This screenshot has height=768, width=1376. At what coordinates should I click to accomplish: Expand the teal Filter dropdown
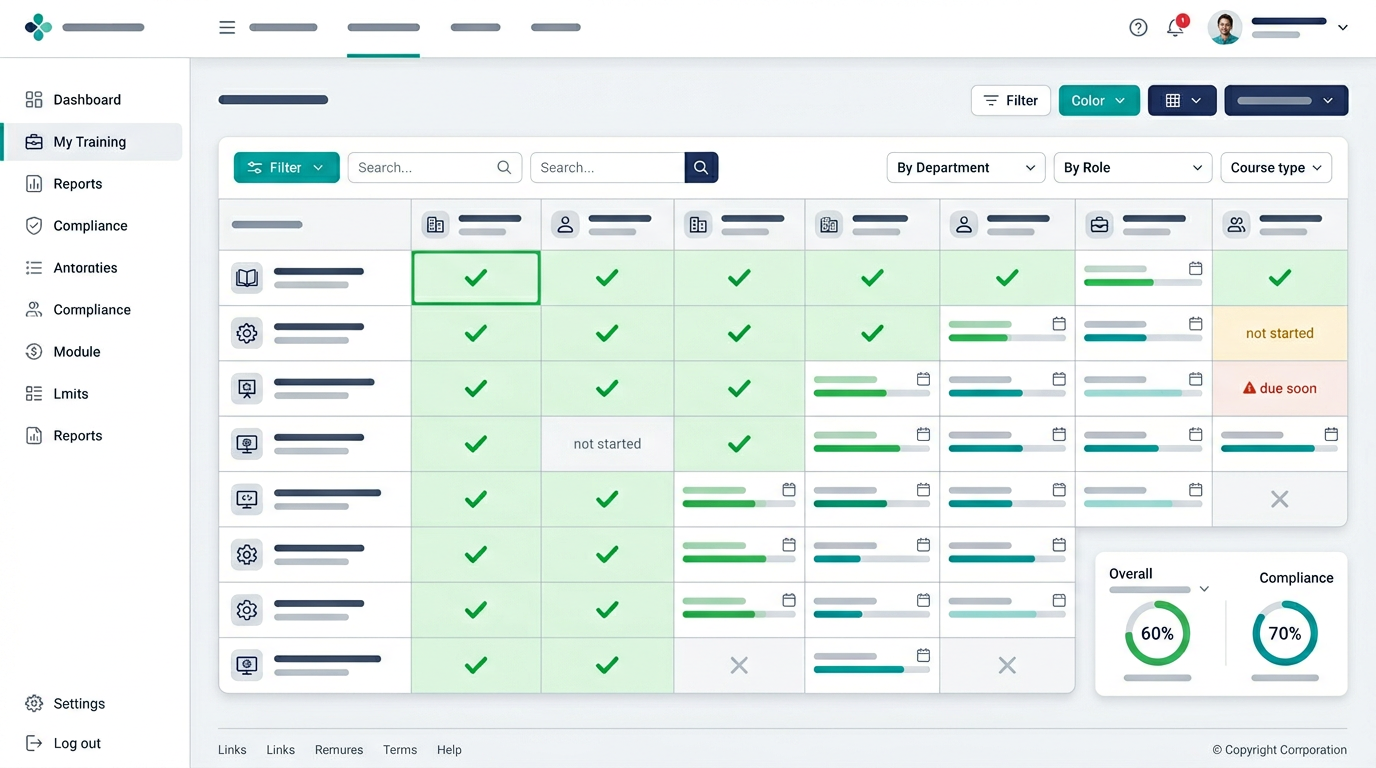287,168
